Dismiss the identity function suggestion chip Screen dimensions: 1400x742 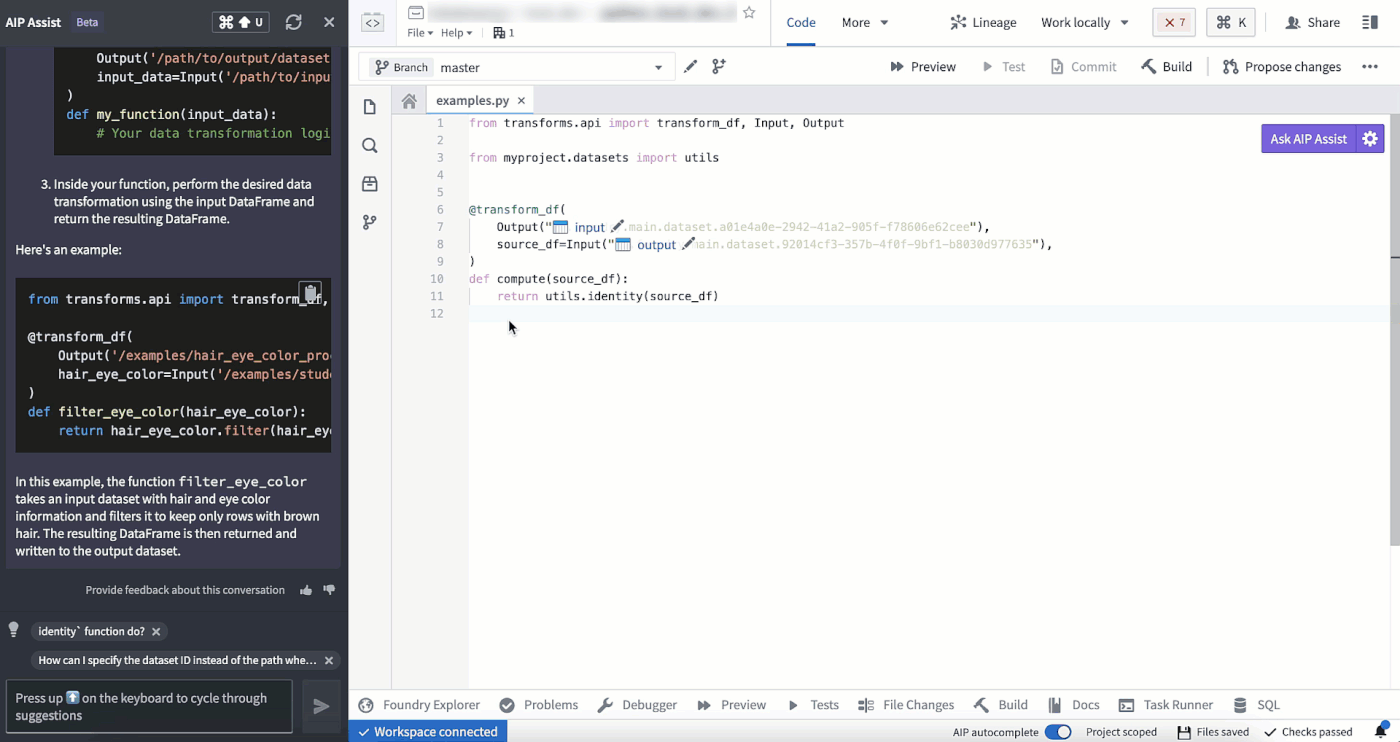(x=156, y=632)
